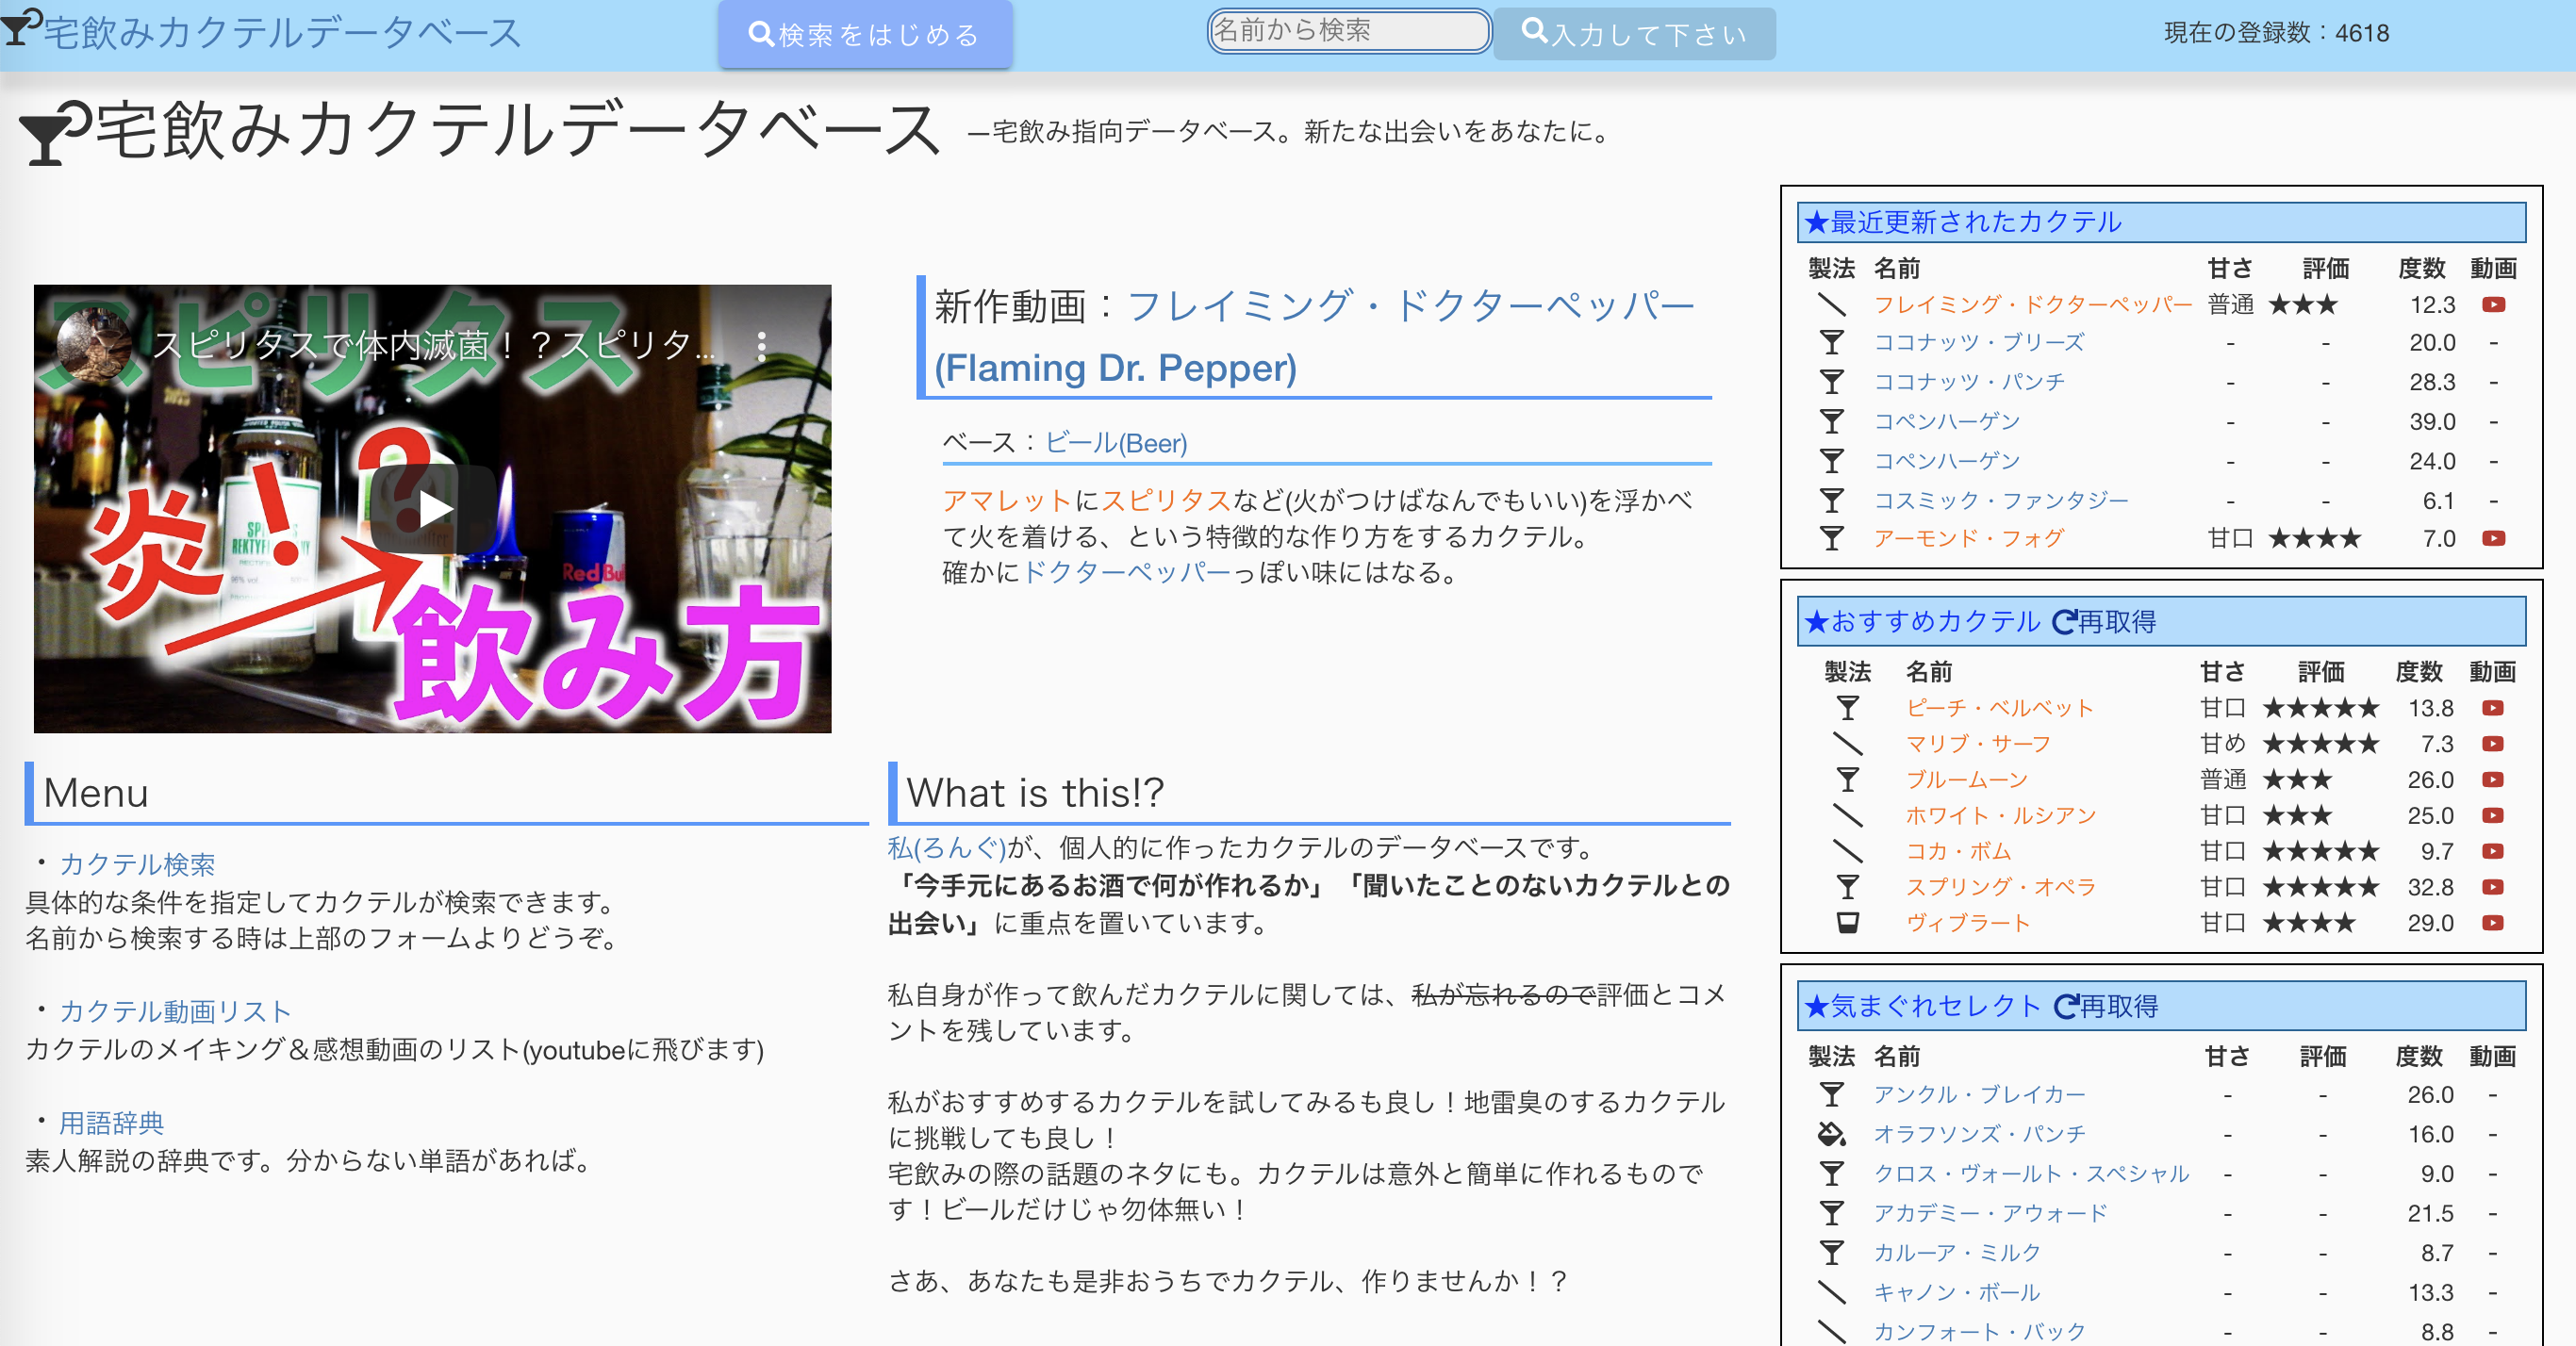Viewport: 2576px width, 1346px height.
Task: Open the カクテル検索 menu link
Action: point(137,864)
